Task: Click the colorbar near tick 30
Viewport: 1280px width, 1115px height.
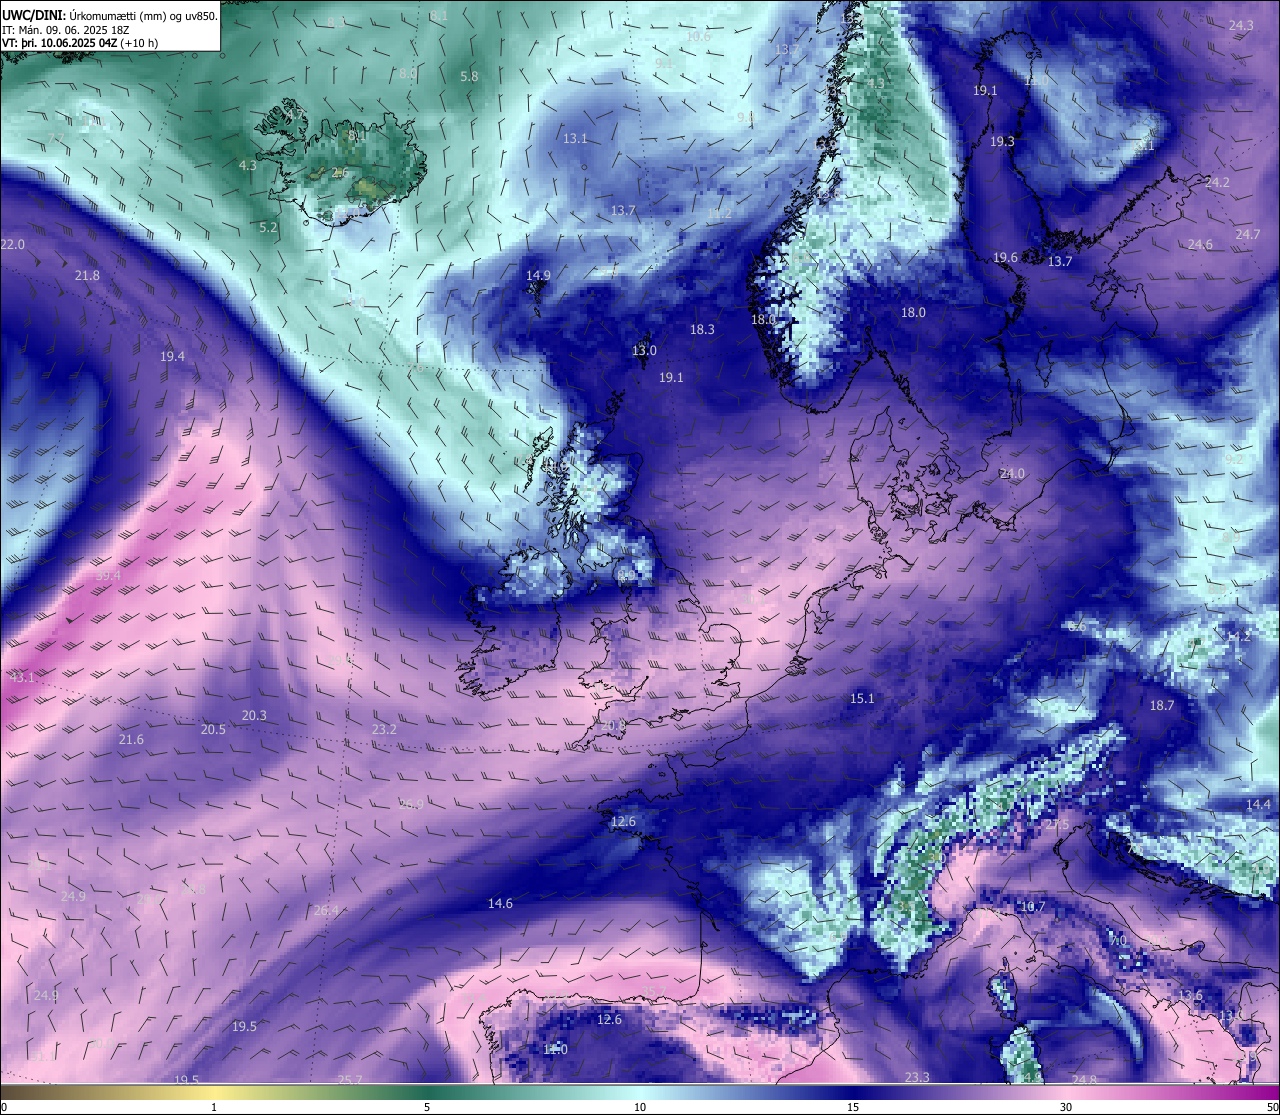Action: pos(1066,1091)
